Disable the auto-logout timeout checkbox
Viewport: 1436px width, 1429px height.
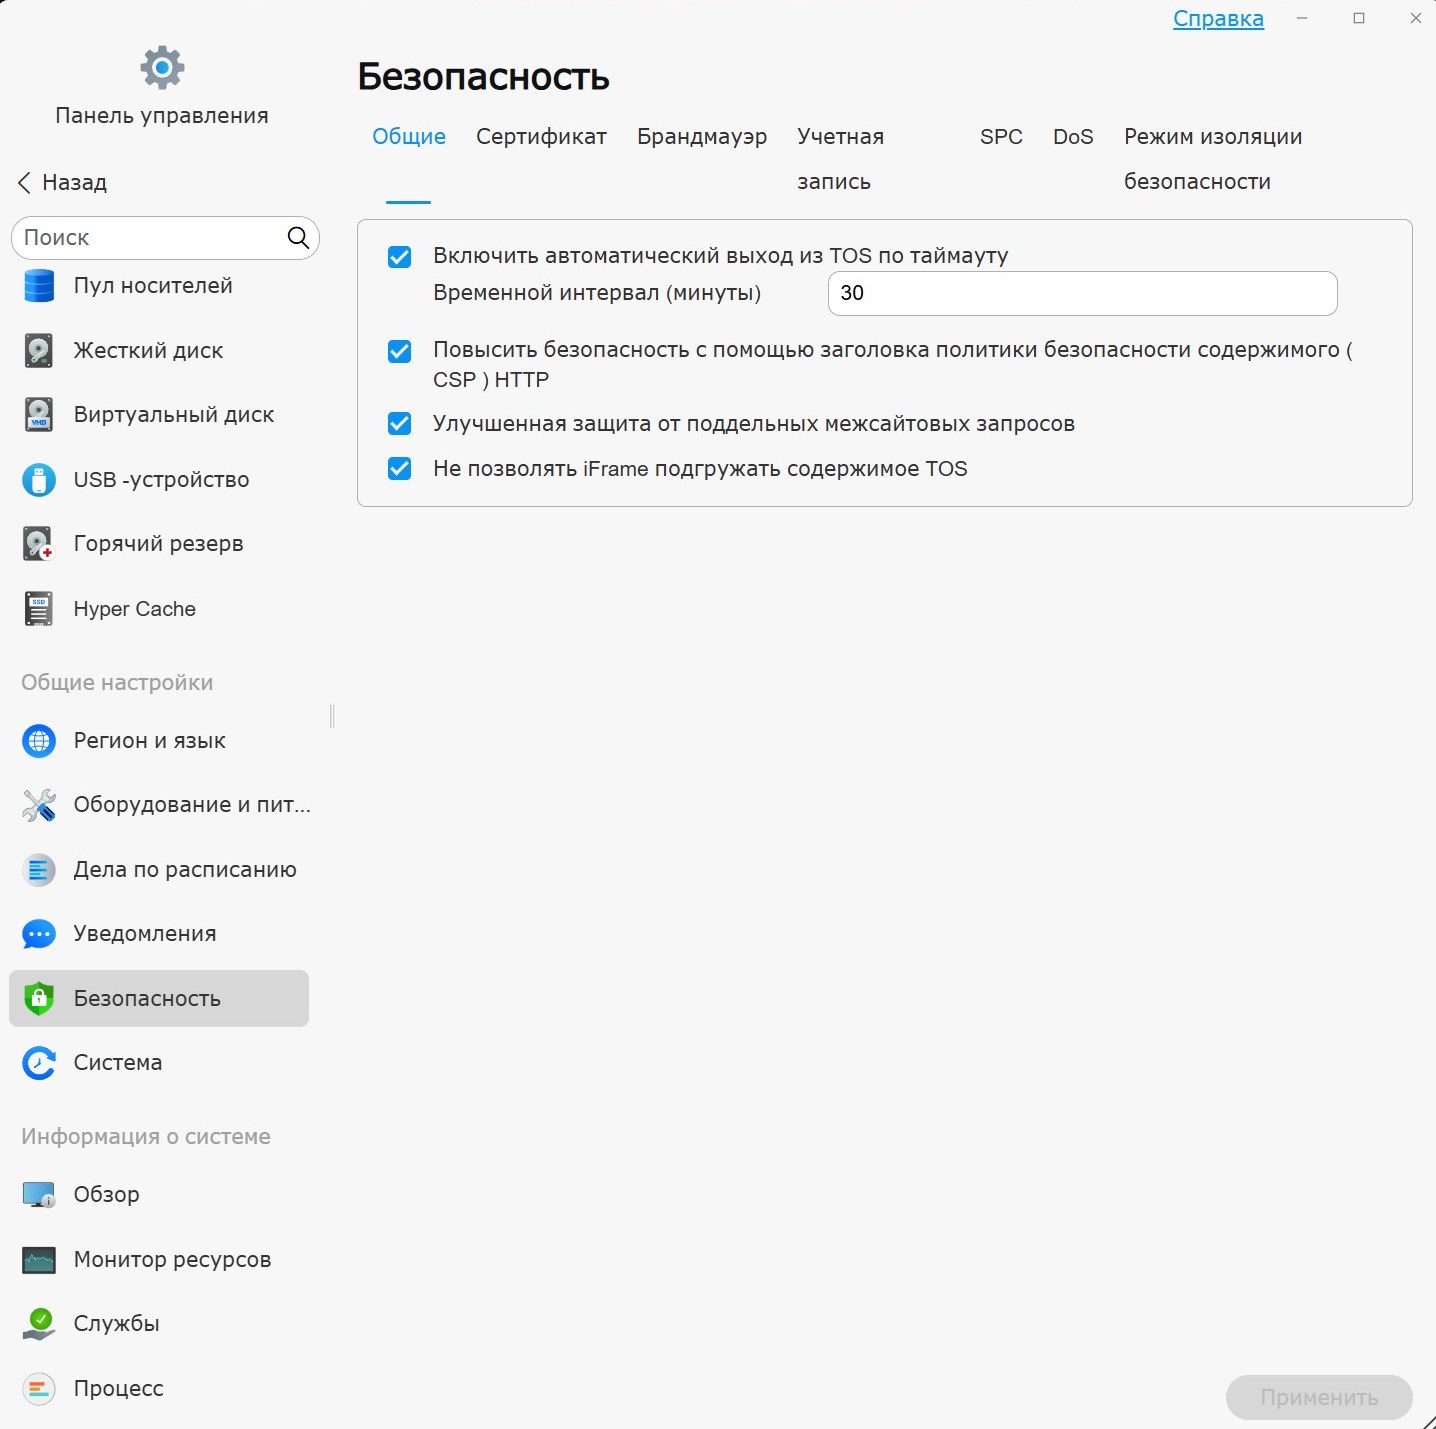[399, 257]
